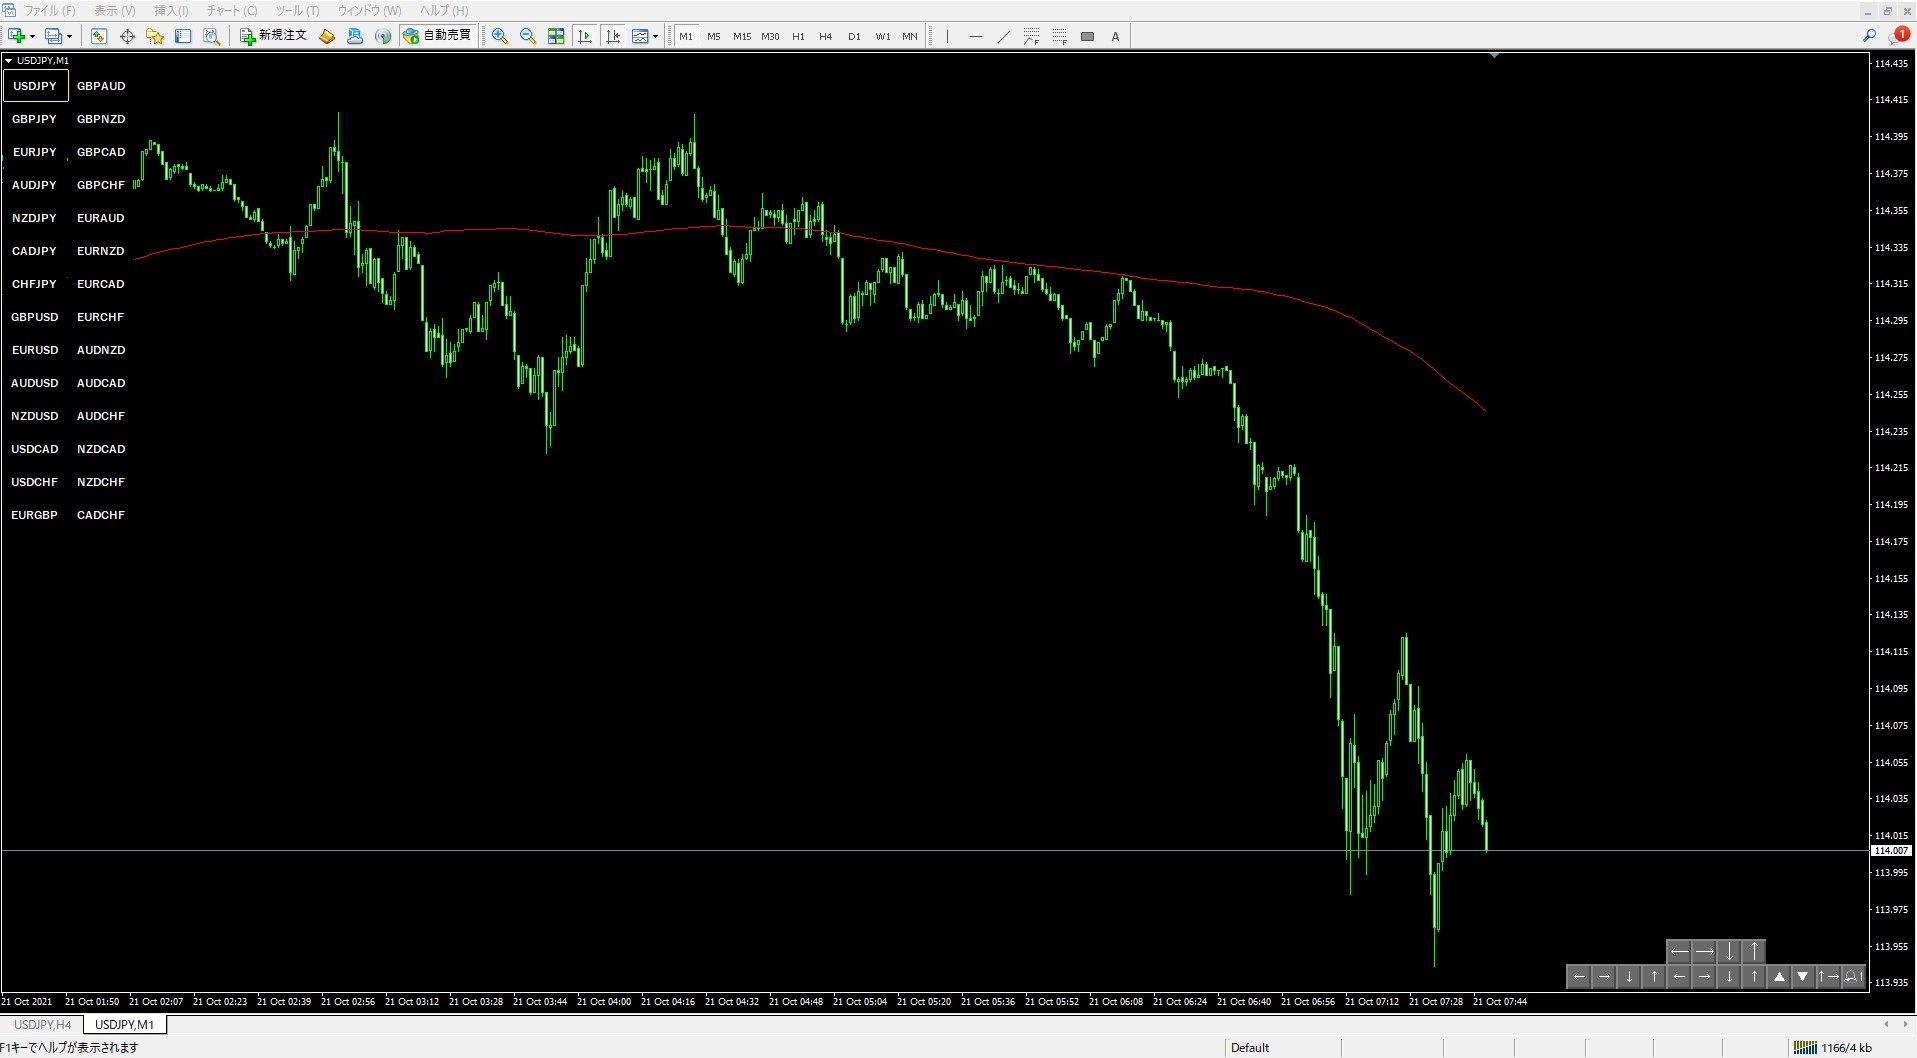Select the EURUSD symbol button
The image size is (1917, 1058).
pos(35,350)
